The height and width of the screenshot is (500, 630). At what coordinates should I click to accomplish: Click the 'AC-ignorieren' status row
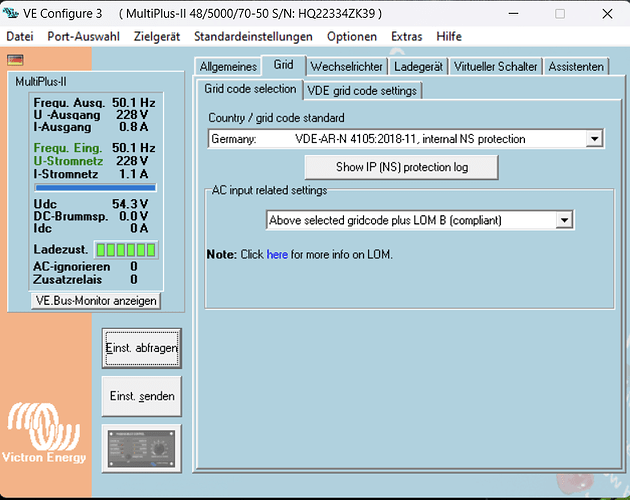(x=85, y=266)
